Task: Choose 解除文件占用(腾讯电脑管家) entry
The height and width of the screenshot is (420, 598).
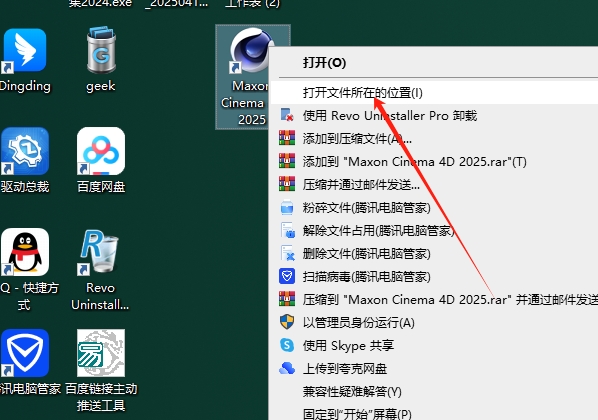Action: coord(433,230)
